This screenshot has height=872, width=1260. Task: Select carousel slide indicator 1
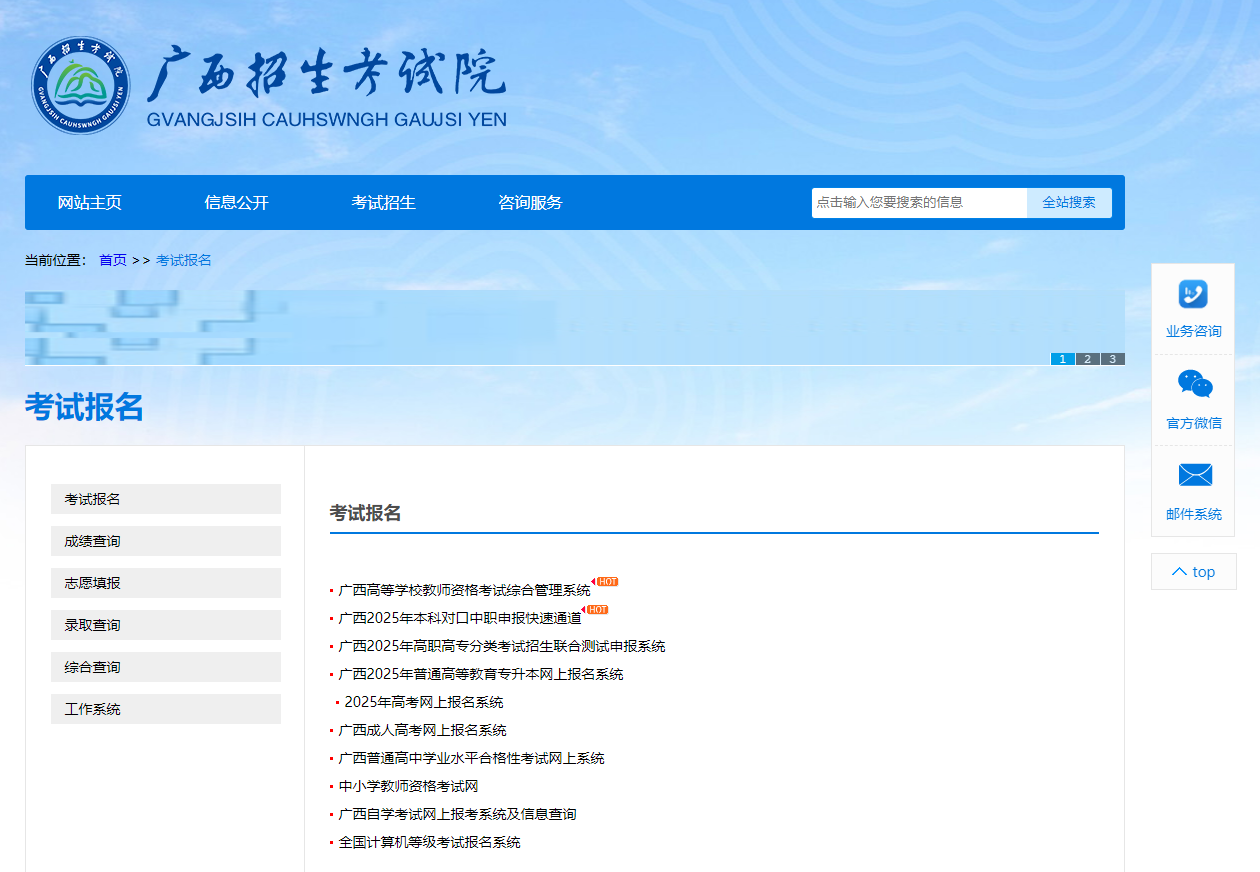coord(1061,358)
